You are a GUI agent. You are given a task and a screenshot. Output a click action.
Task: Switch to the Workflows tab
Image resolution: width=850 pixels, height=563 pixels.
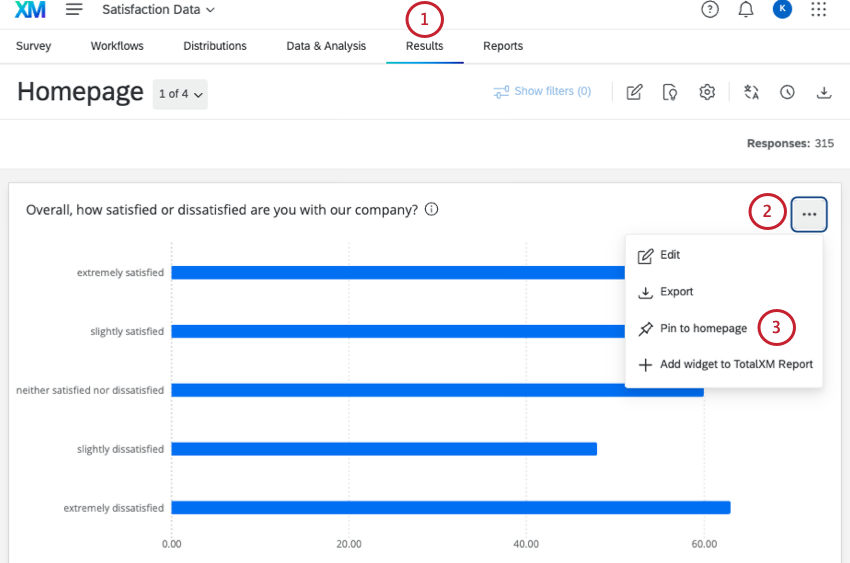[x=117, y=46]
